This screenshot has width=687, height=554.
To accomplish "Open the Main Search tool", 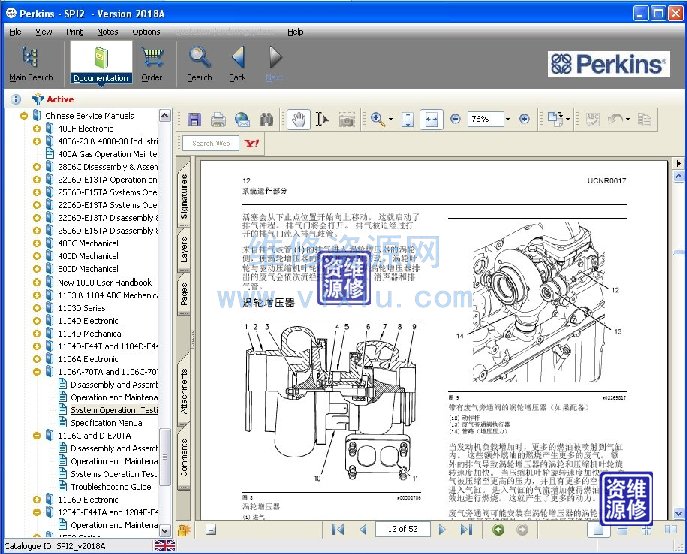I will (31, 63).
